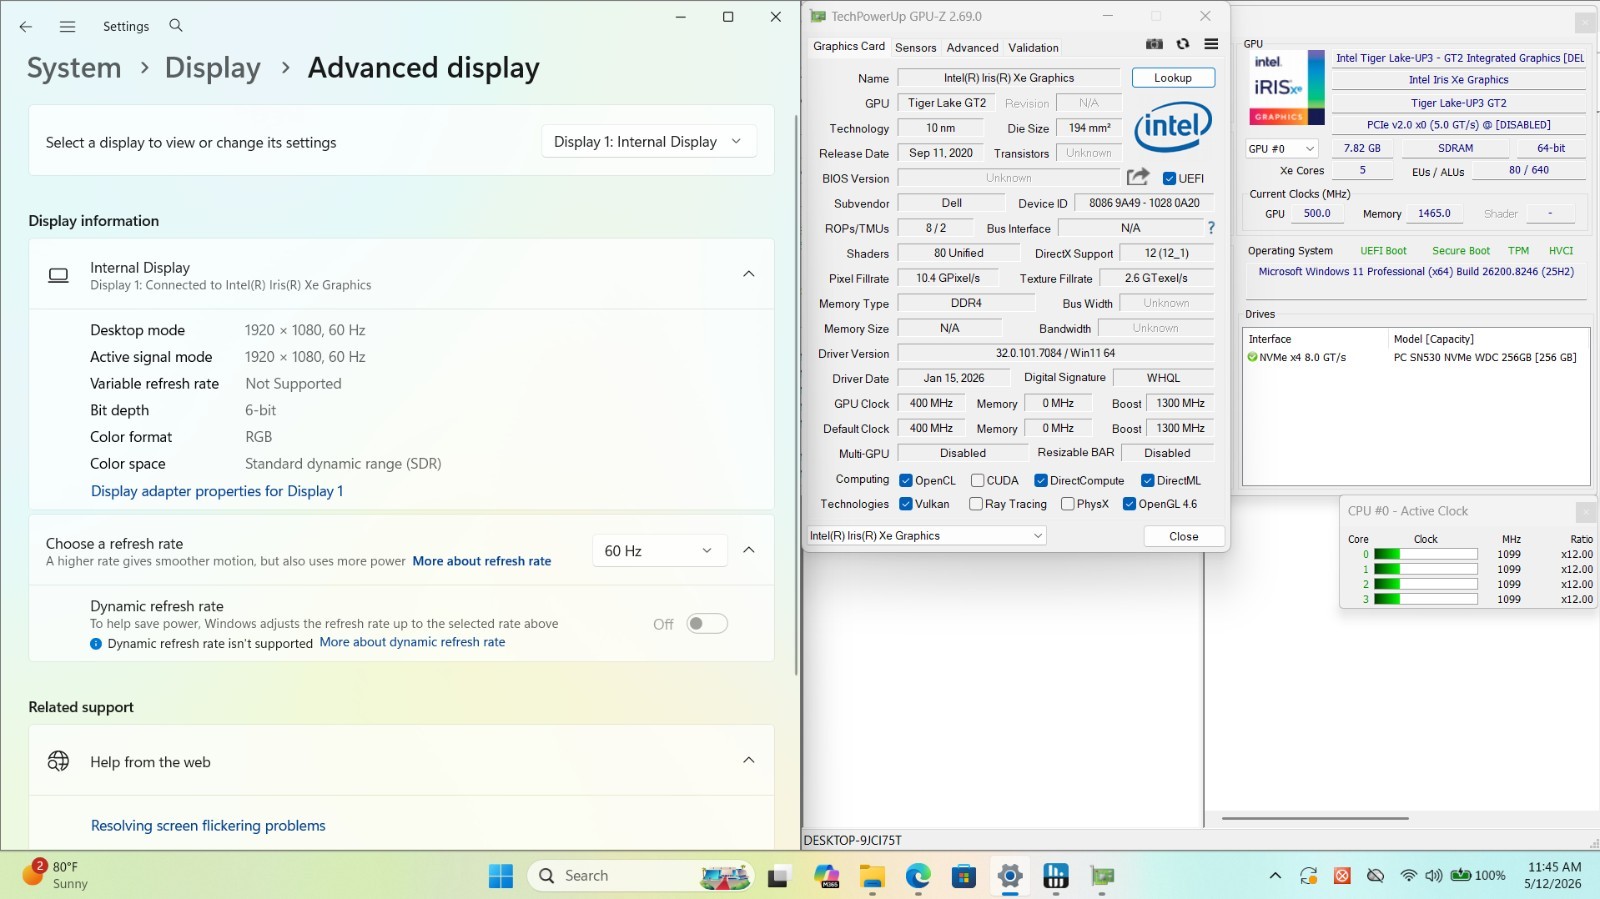1600x899 pixels.
Task: Toggle the OpenCL checkbox
Action: coord(906,481)
